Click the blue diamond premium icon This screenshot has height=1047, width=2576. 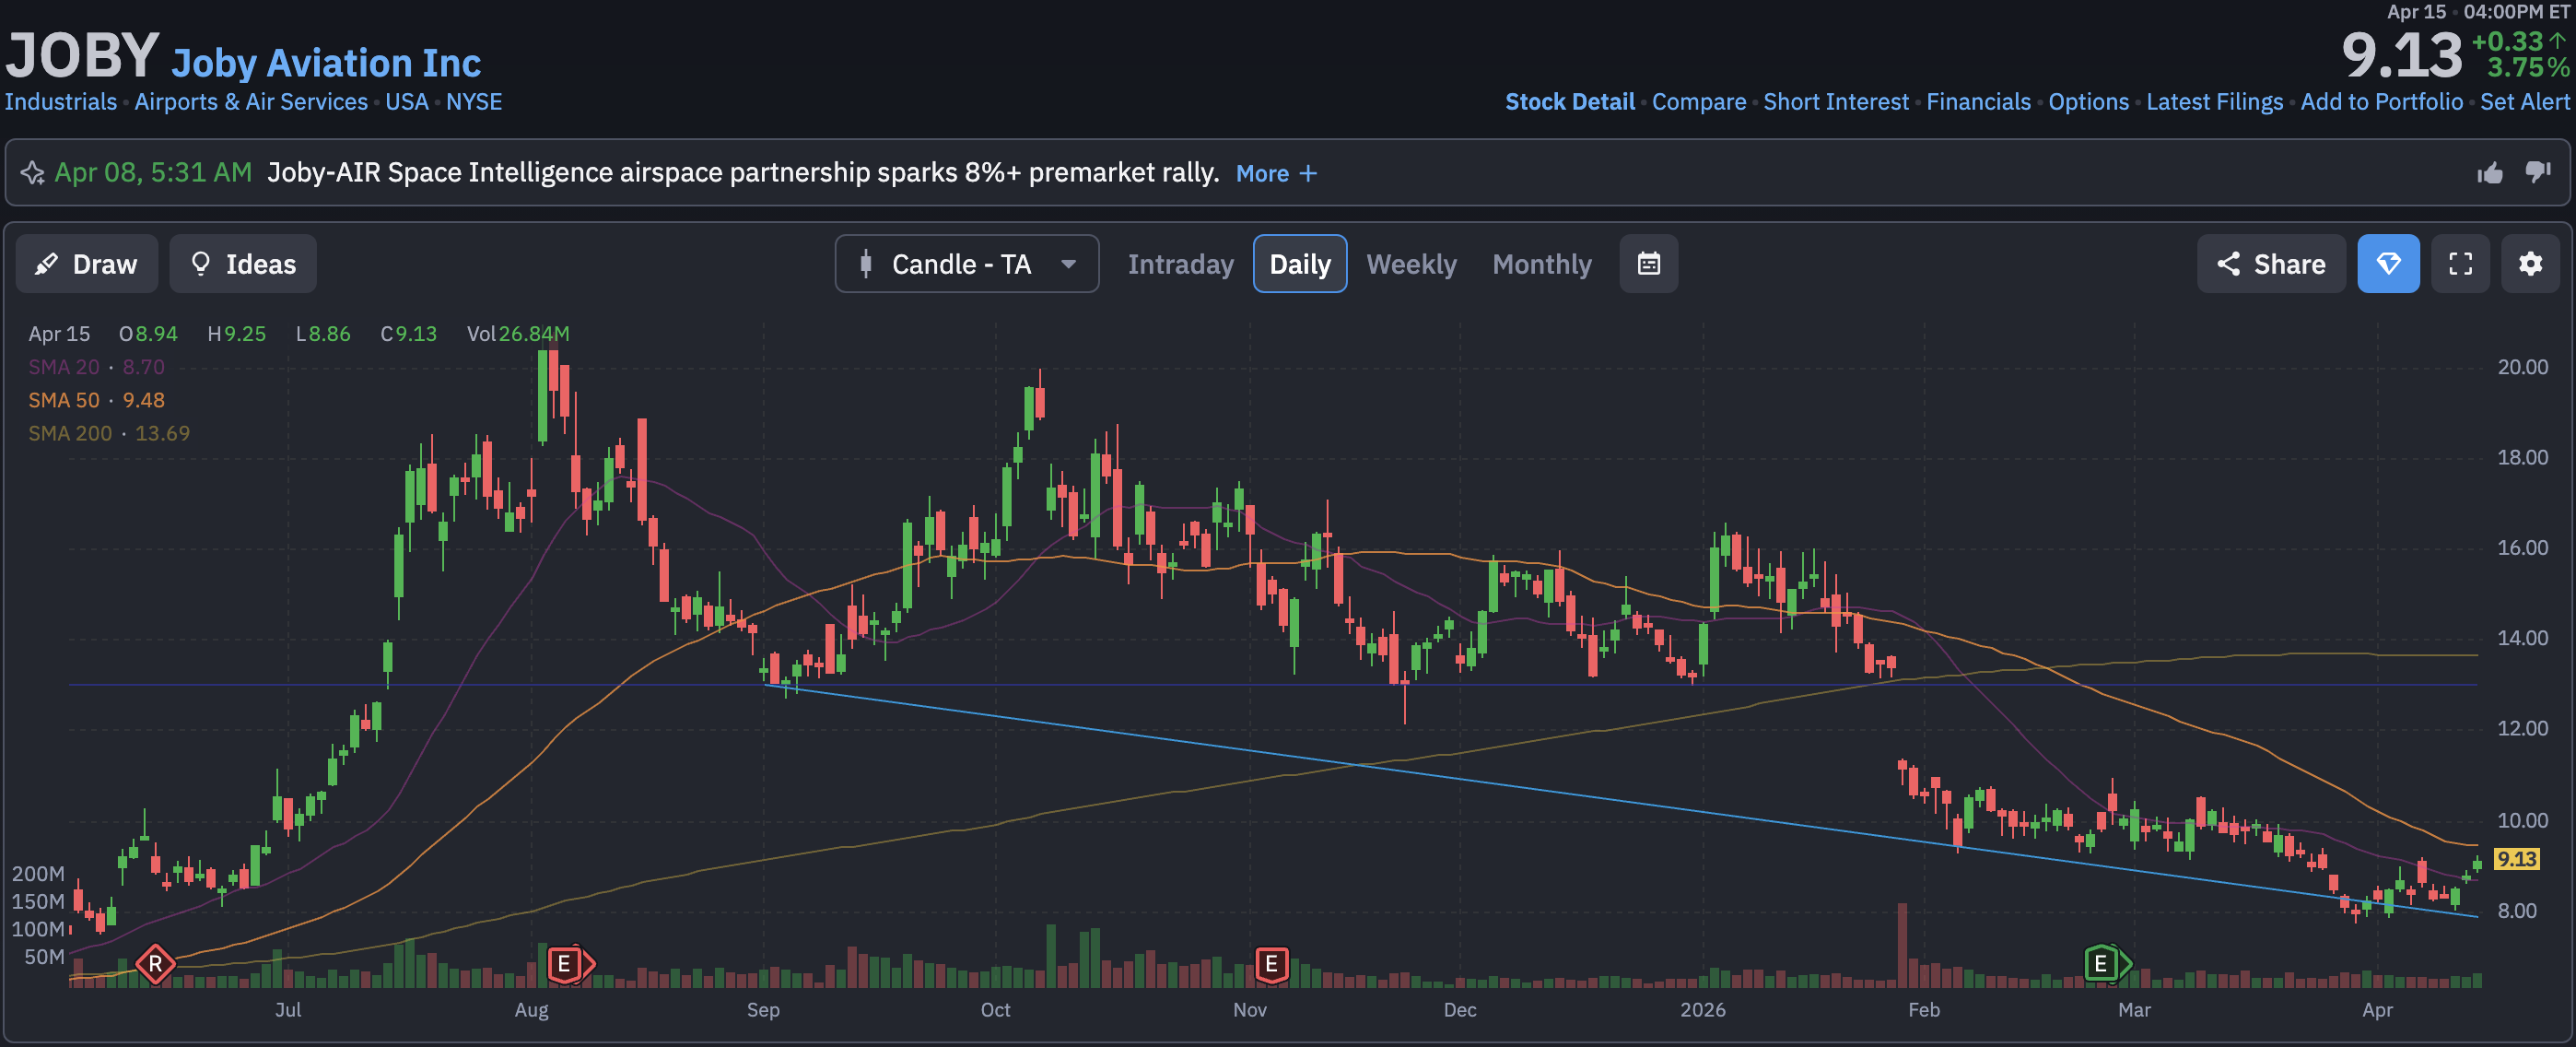pos(2388,264)
